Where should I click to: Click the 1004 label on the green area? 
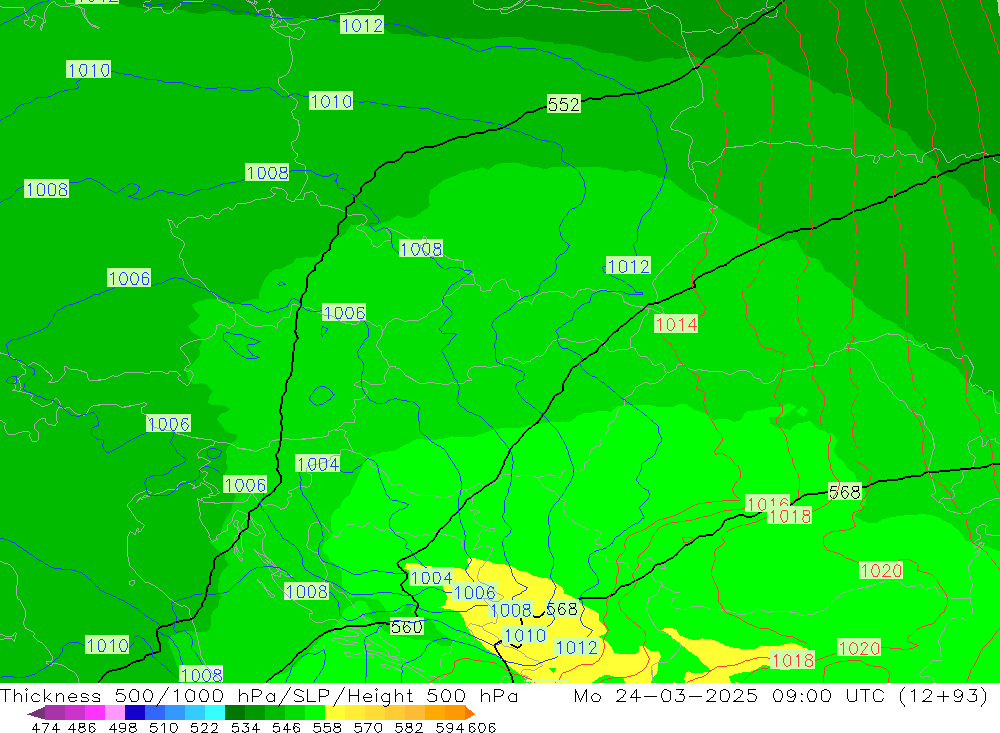pos(318,464)
